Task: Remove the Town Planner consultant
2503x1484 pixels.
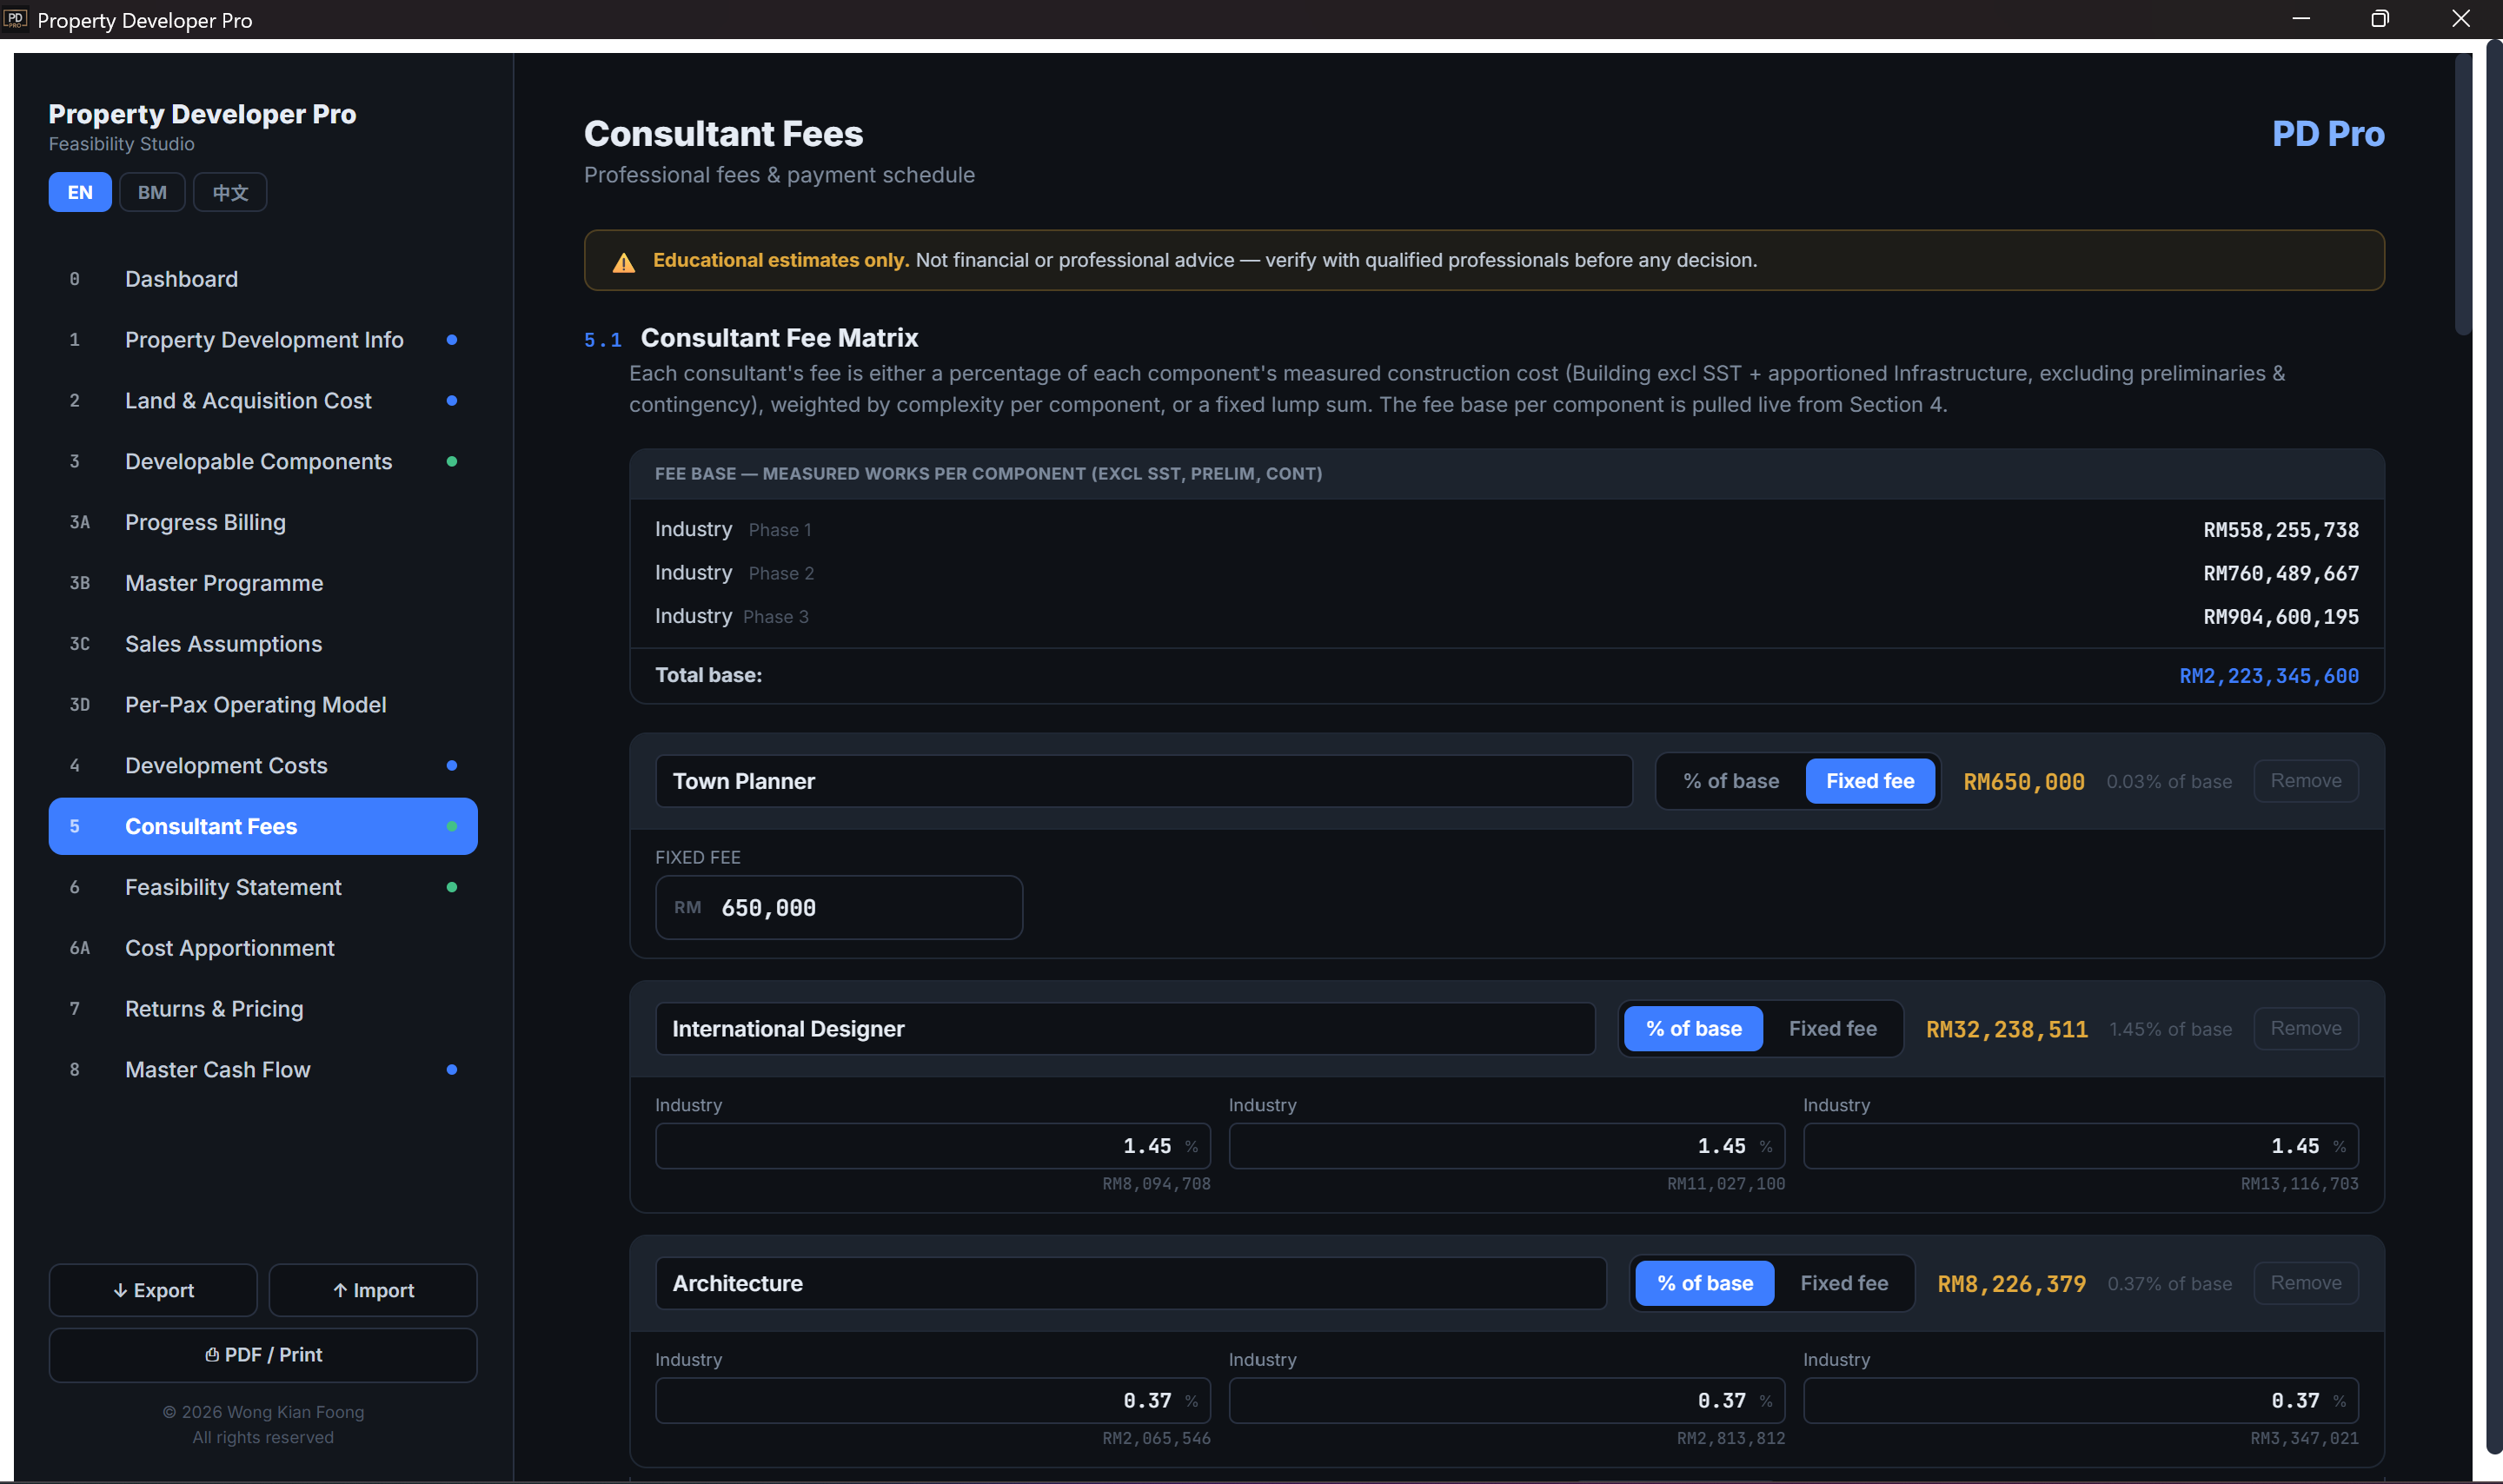Action: tap(2306, 782)
